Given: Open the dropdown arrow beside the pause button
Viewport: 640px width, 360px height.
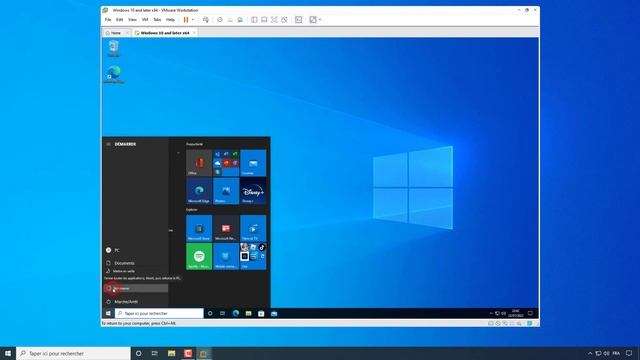Looking at the screenshot, I should (193, 20).
